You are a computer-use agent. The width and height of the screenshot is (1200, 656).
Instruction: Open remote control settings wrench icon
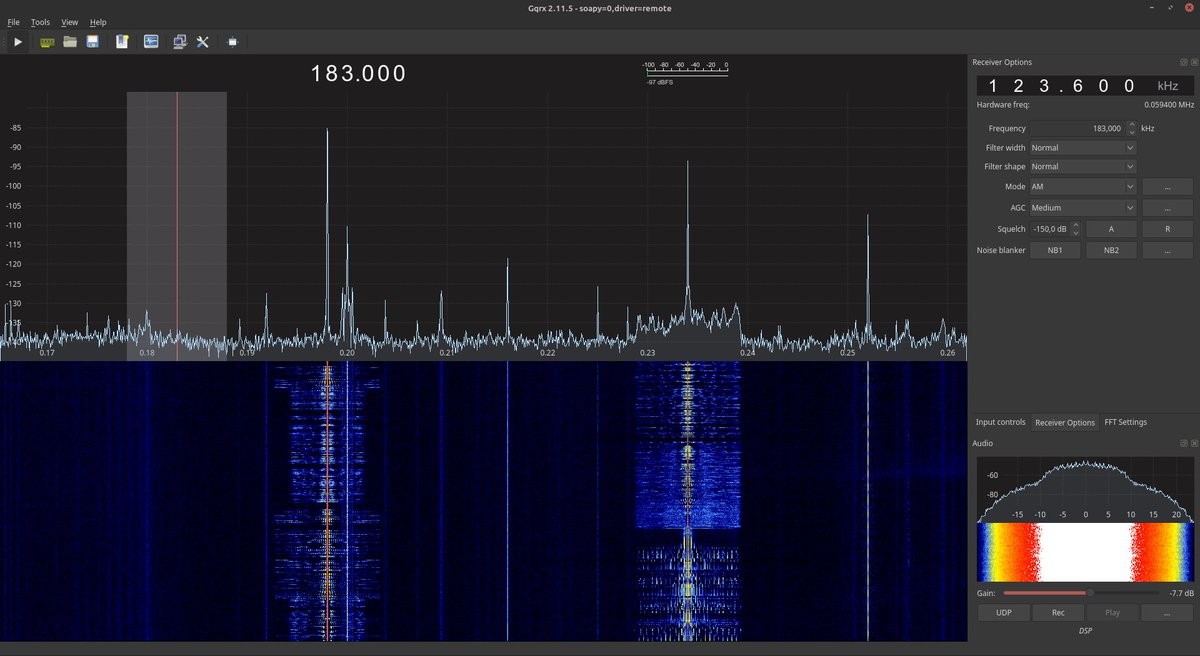click(x=202, y=42)
